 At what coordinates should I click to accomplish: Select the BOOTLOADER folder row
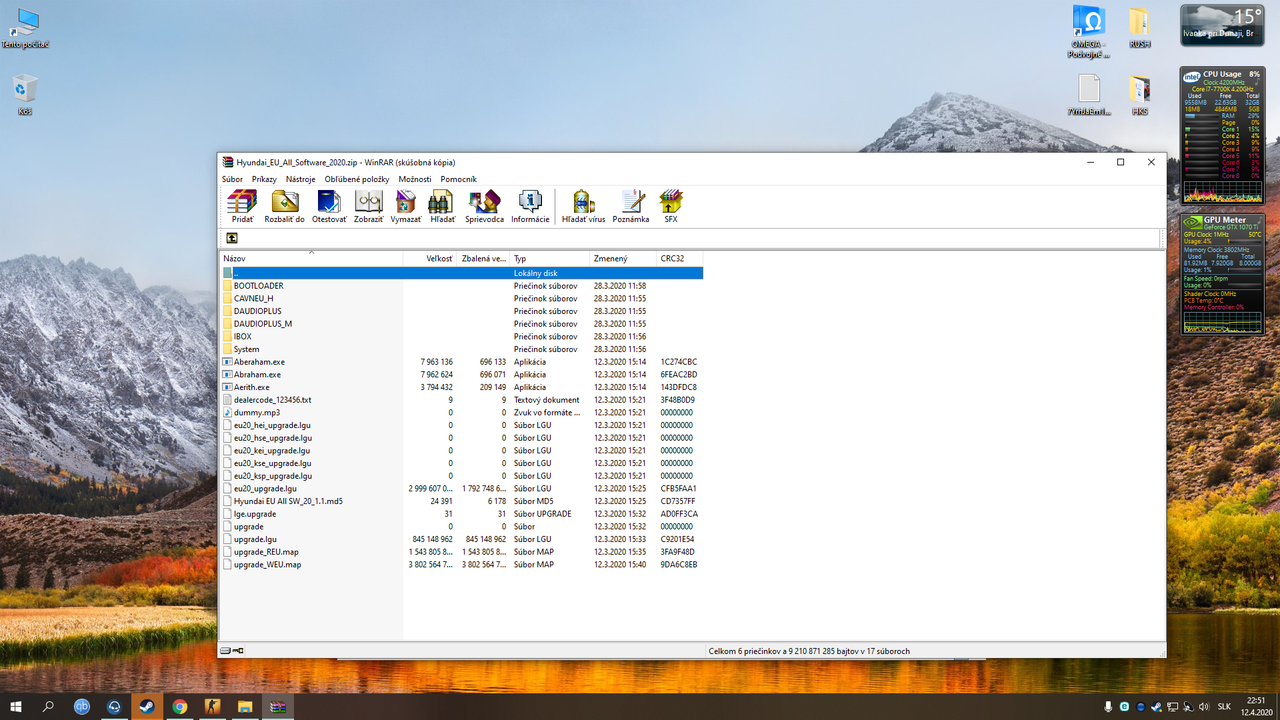click(461, 286)
